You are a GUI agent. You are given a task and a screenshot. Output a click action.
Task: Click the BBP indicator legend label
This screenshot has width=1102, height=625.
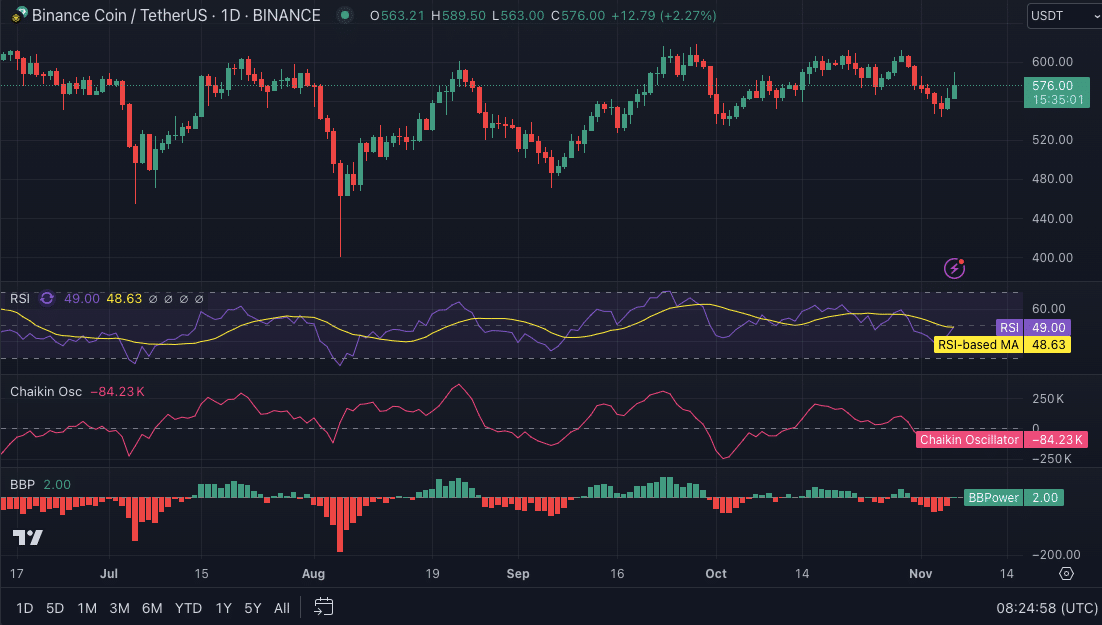pos(22,484)
